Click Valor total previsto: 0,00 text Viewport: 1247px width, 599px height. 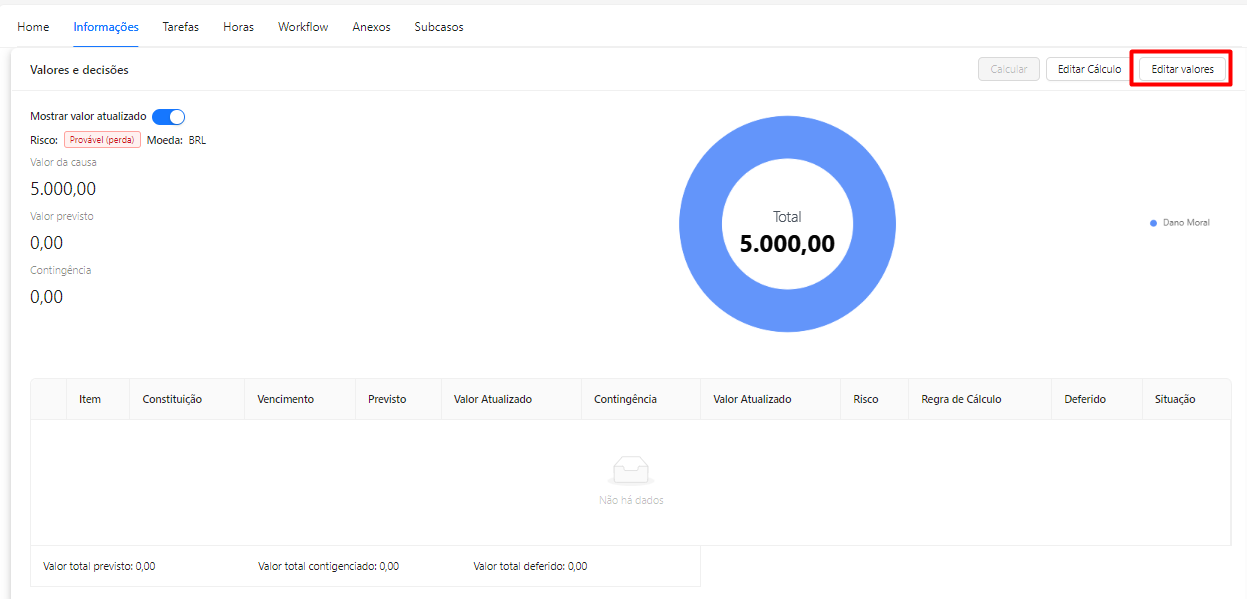coord(99,566)
